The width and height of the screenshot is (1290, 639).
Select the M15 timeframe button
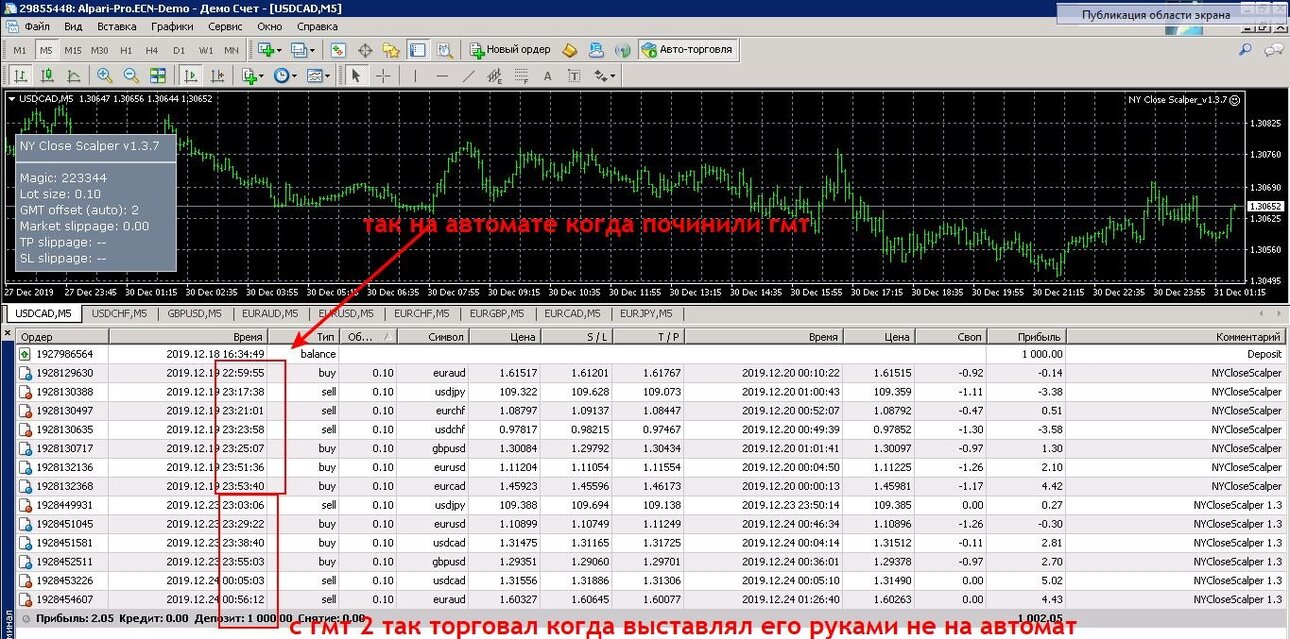73,49
